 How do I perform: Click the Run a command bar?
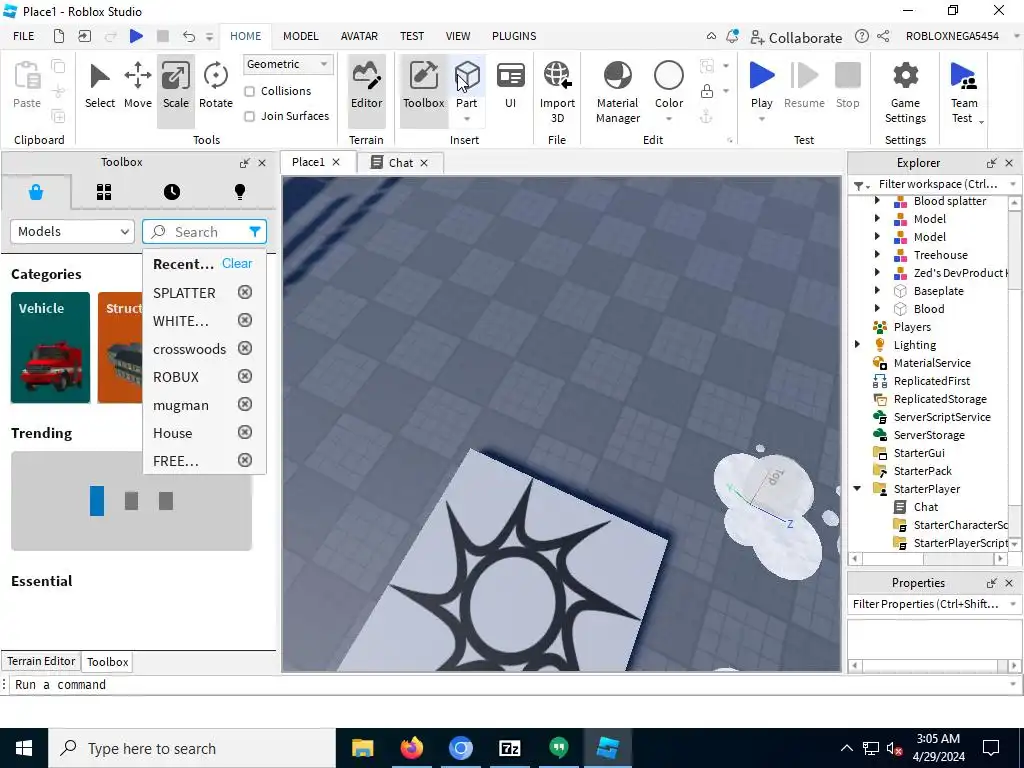(509, 684)
